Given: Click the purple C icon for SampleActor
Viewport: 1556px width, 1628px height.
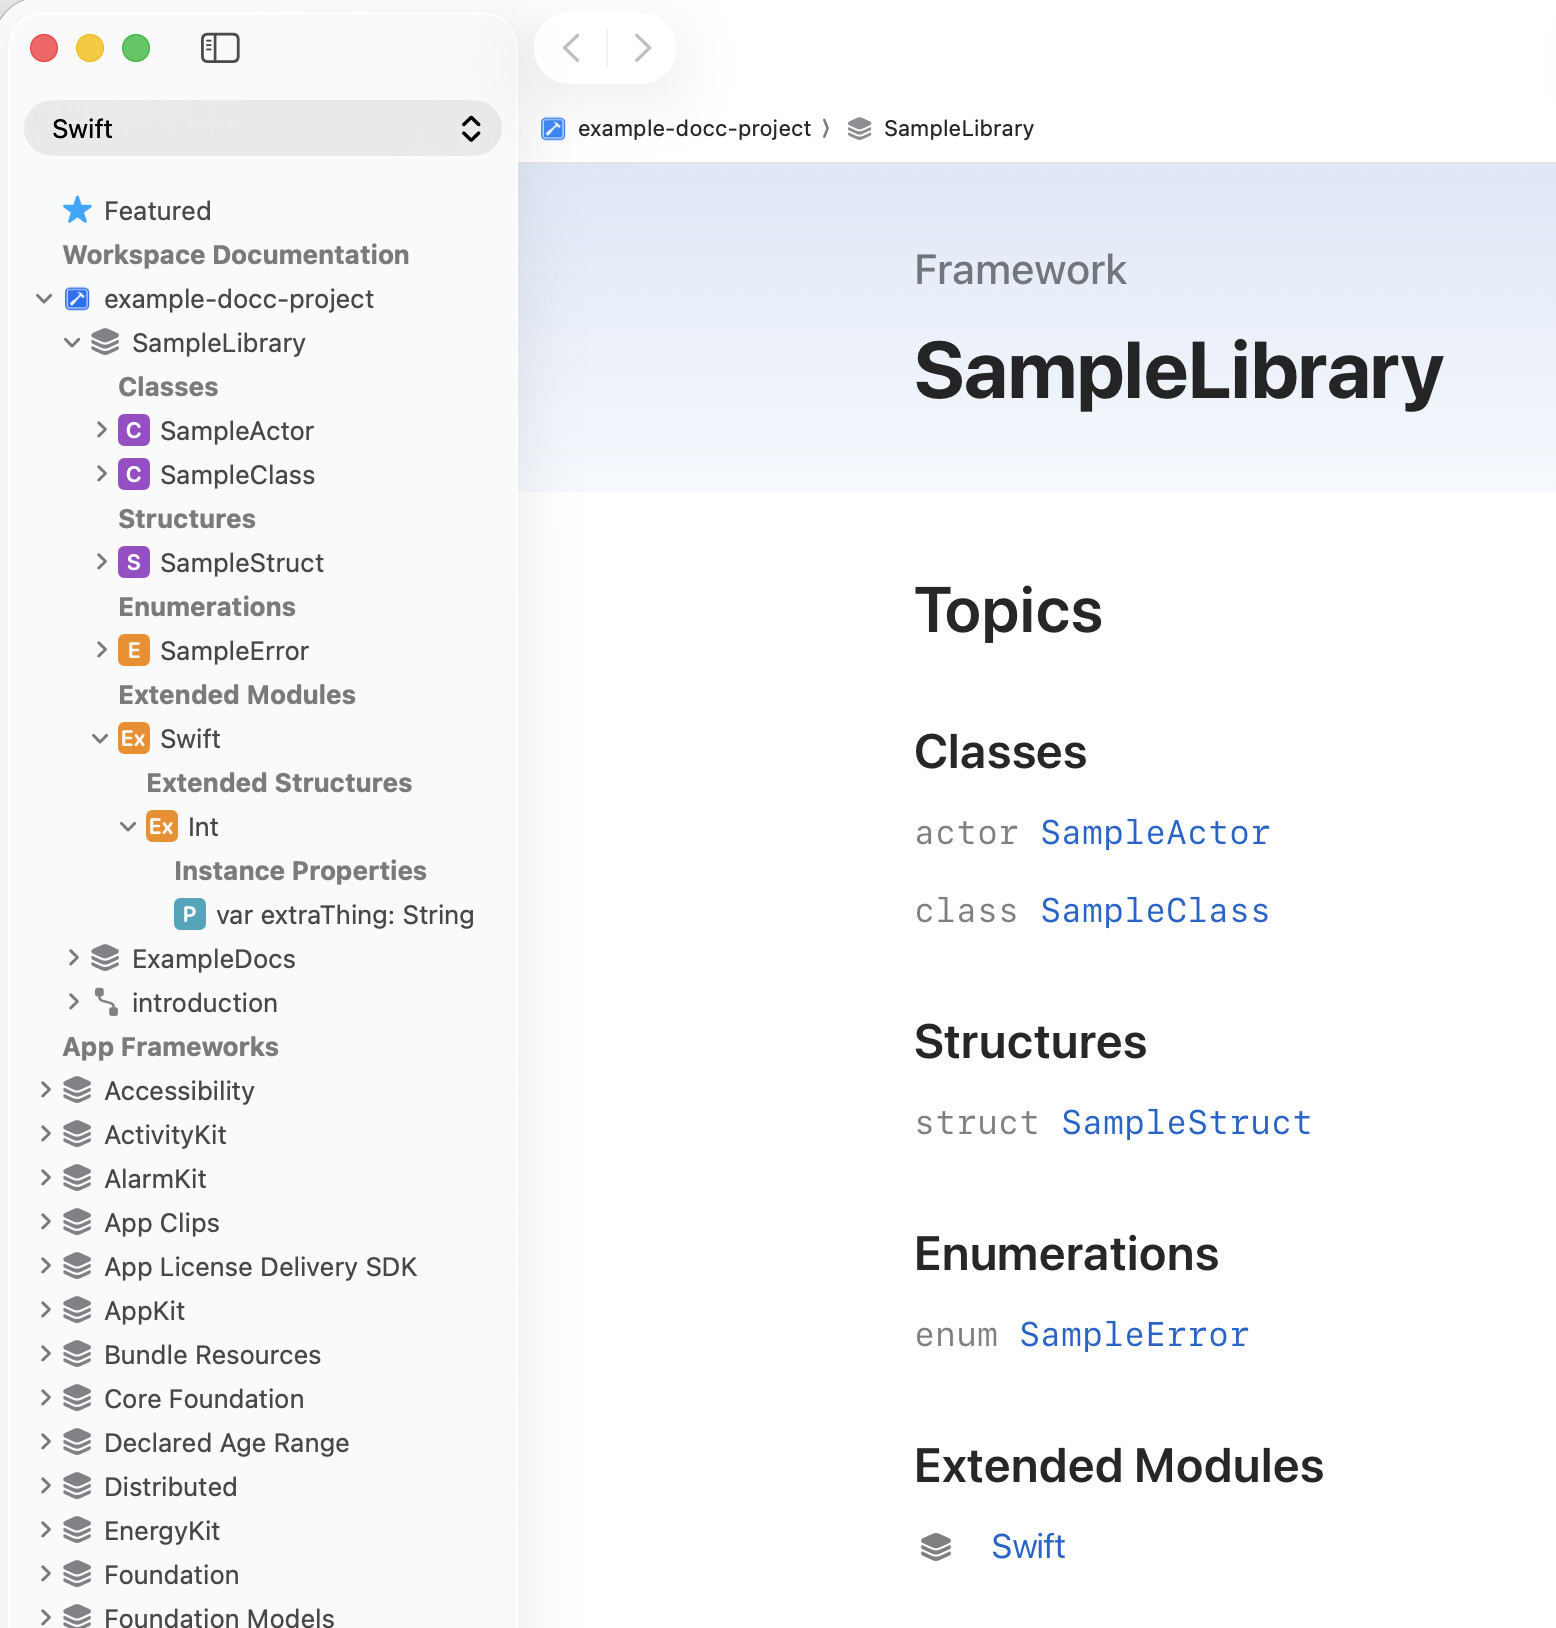Looking at the screenshot, I should click(133, 431).
